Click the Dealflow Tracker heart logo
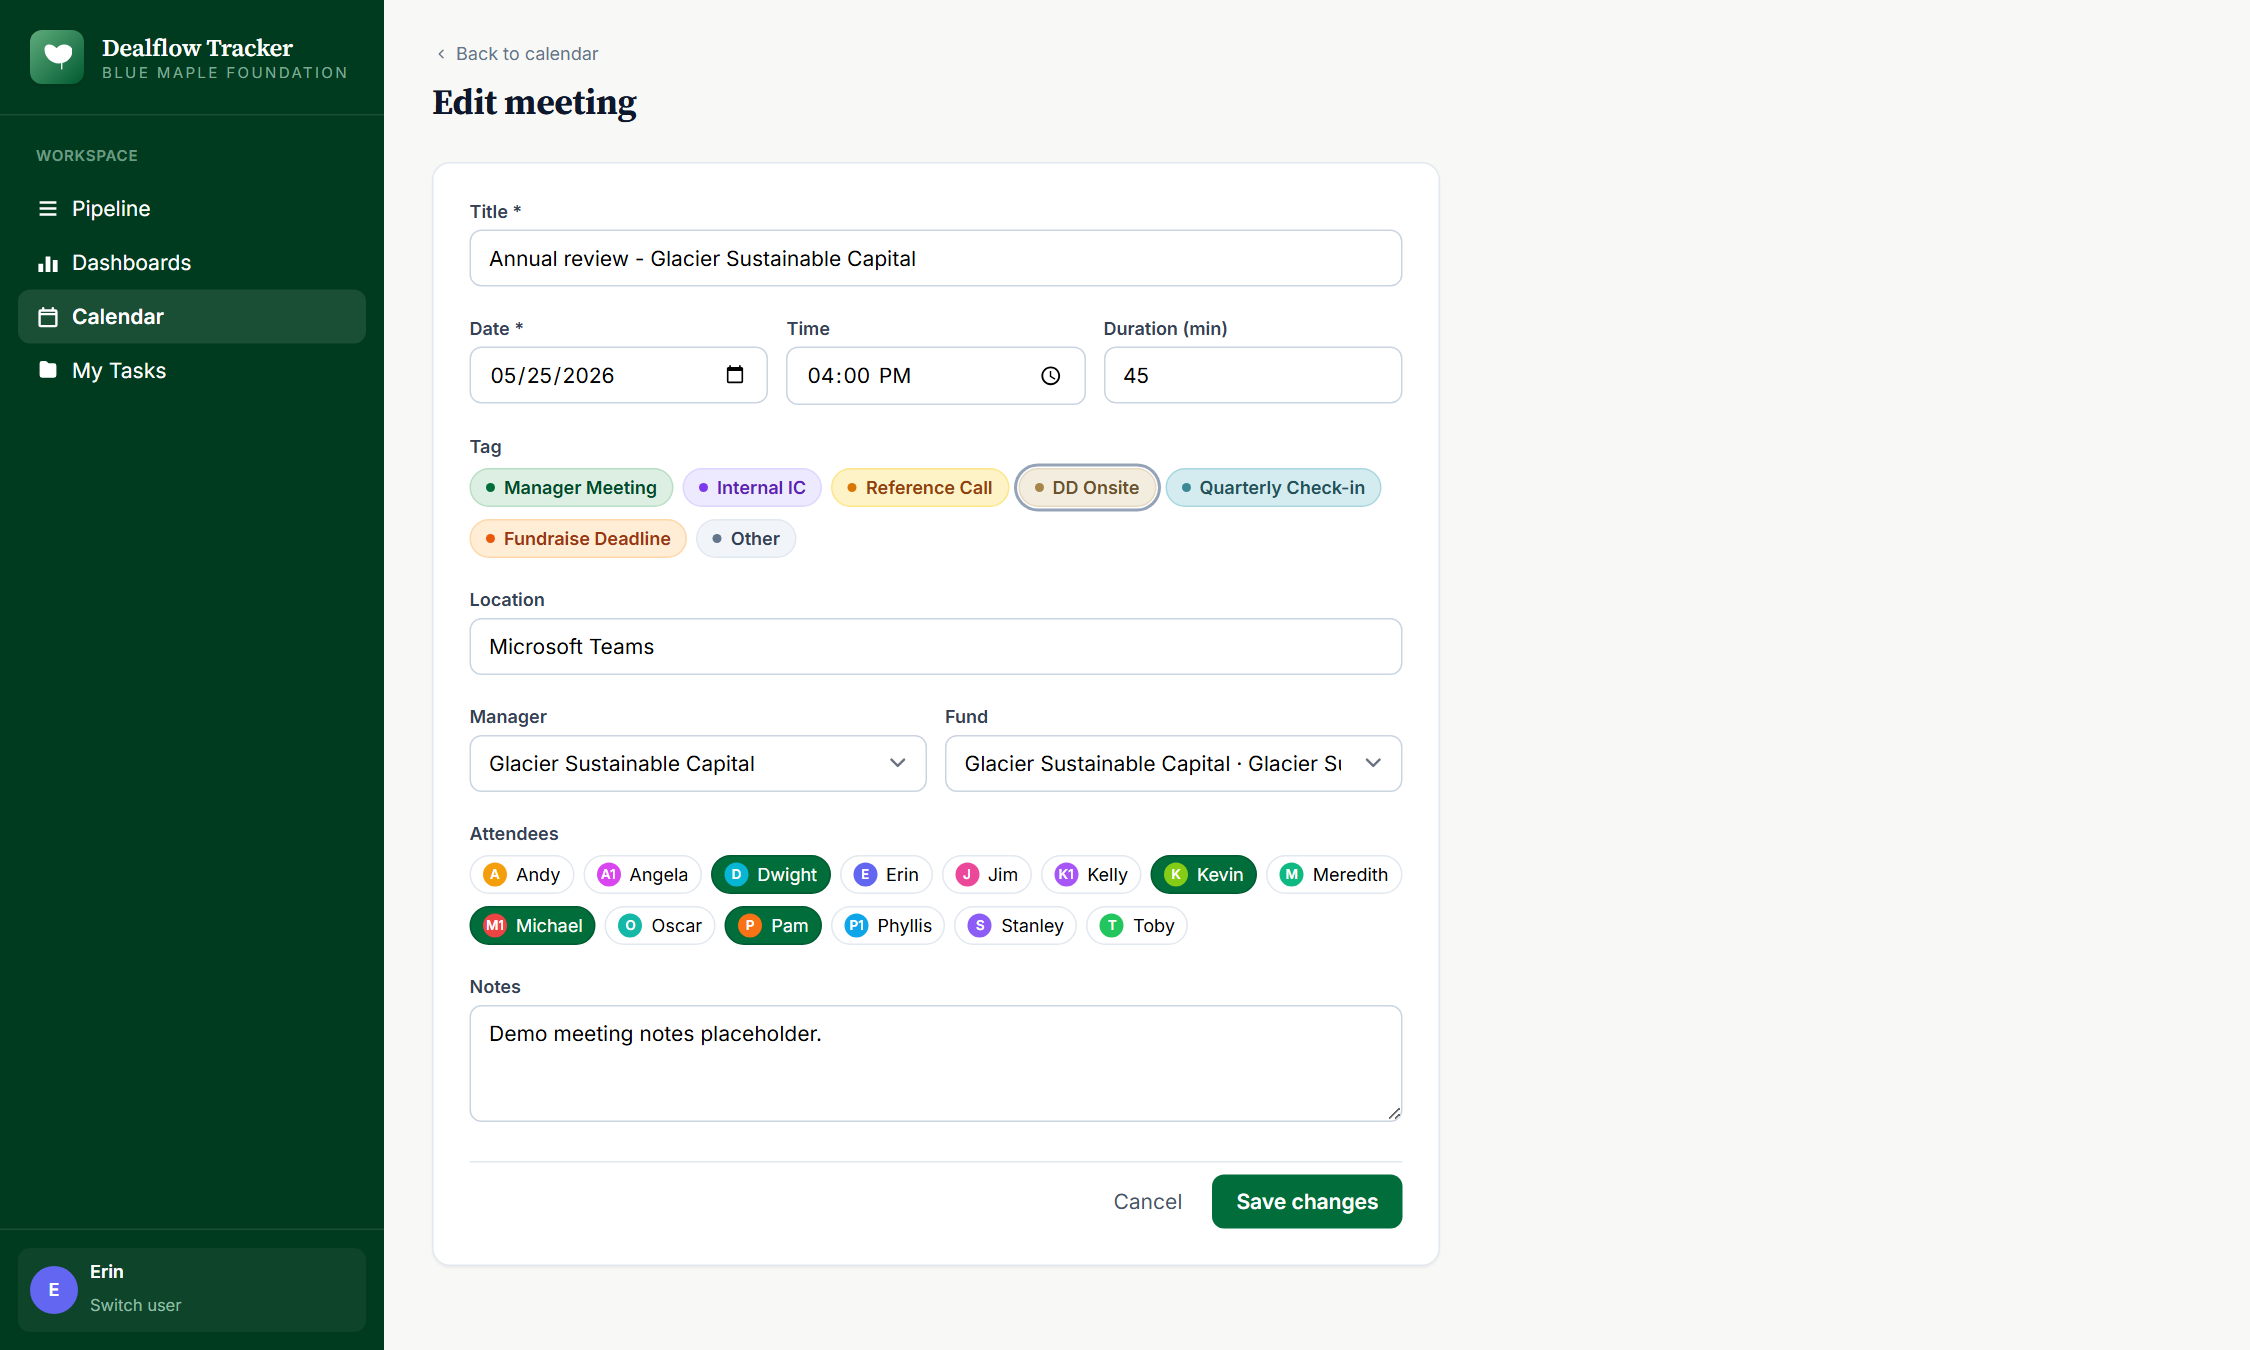The image size is (2250, 1350). [57, 57]
